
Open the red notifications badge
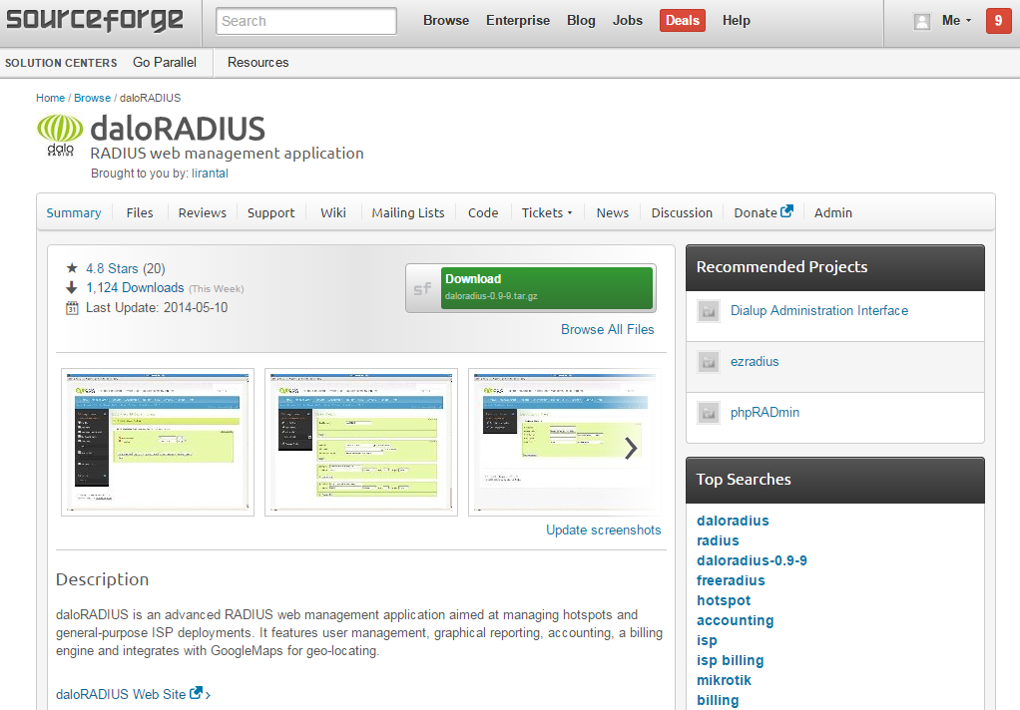pos(998,21)
